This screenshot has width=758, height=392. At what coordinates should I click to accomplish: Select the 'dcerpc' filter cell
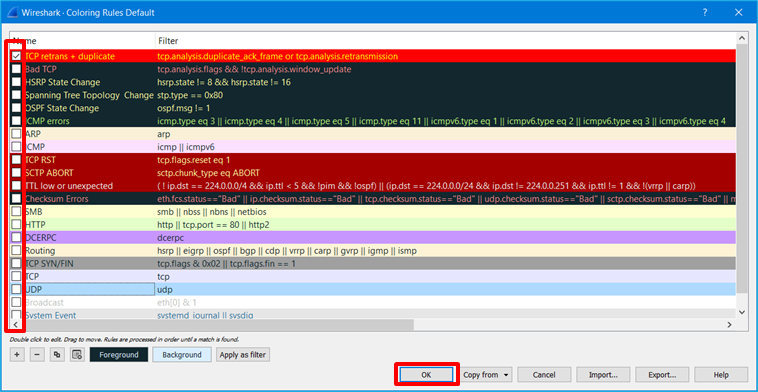pos(170,237)
